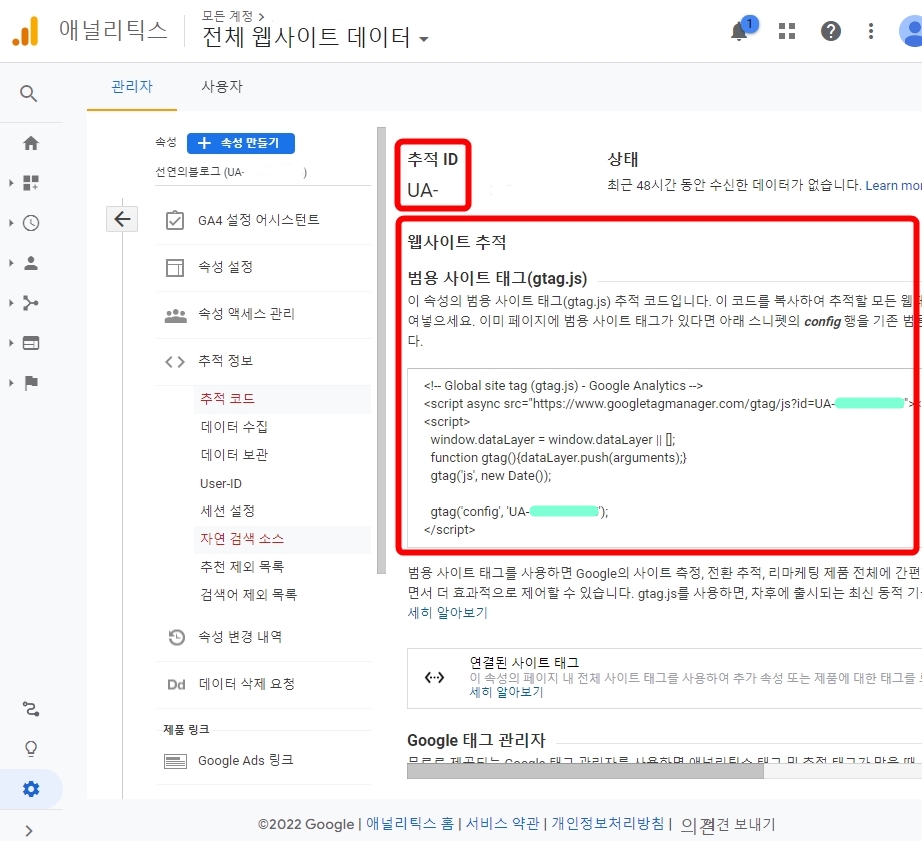
Task: Open the Google apps grid icon
Action: (786, 30)
